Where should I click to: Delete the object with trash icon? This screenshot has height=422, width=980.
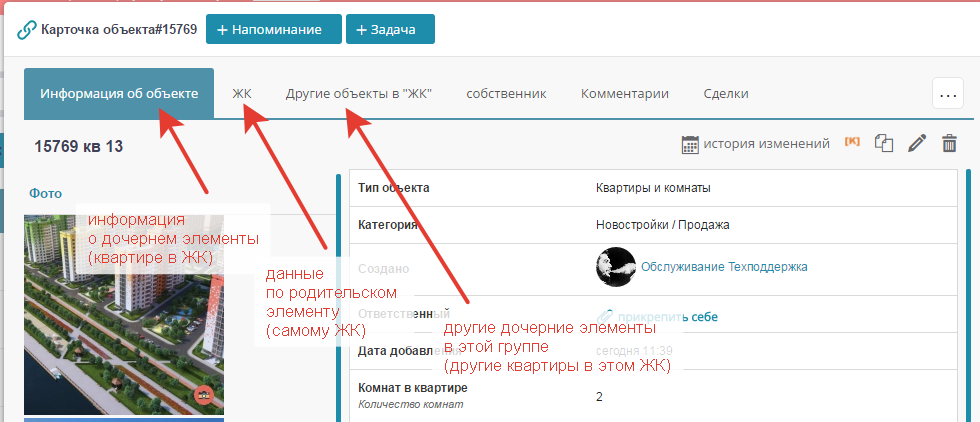pyautogui.click(x=949, y=143)
